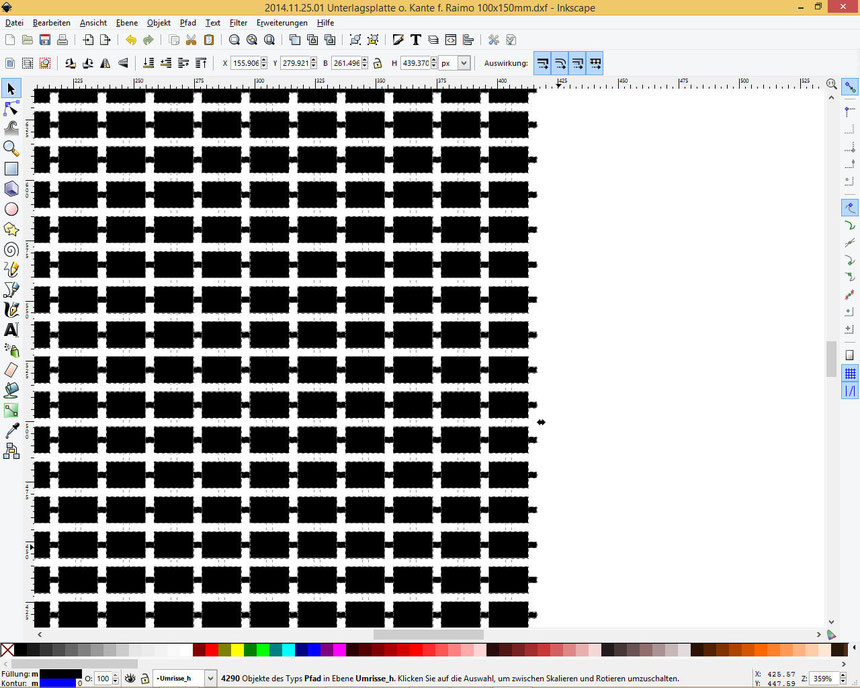Print the document from toolbar
The width and height of the screenshot is (860, 688).
[63, 40]
